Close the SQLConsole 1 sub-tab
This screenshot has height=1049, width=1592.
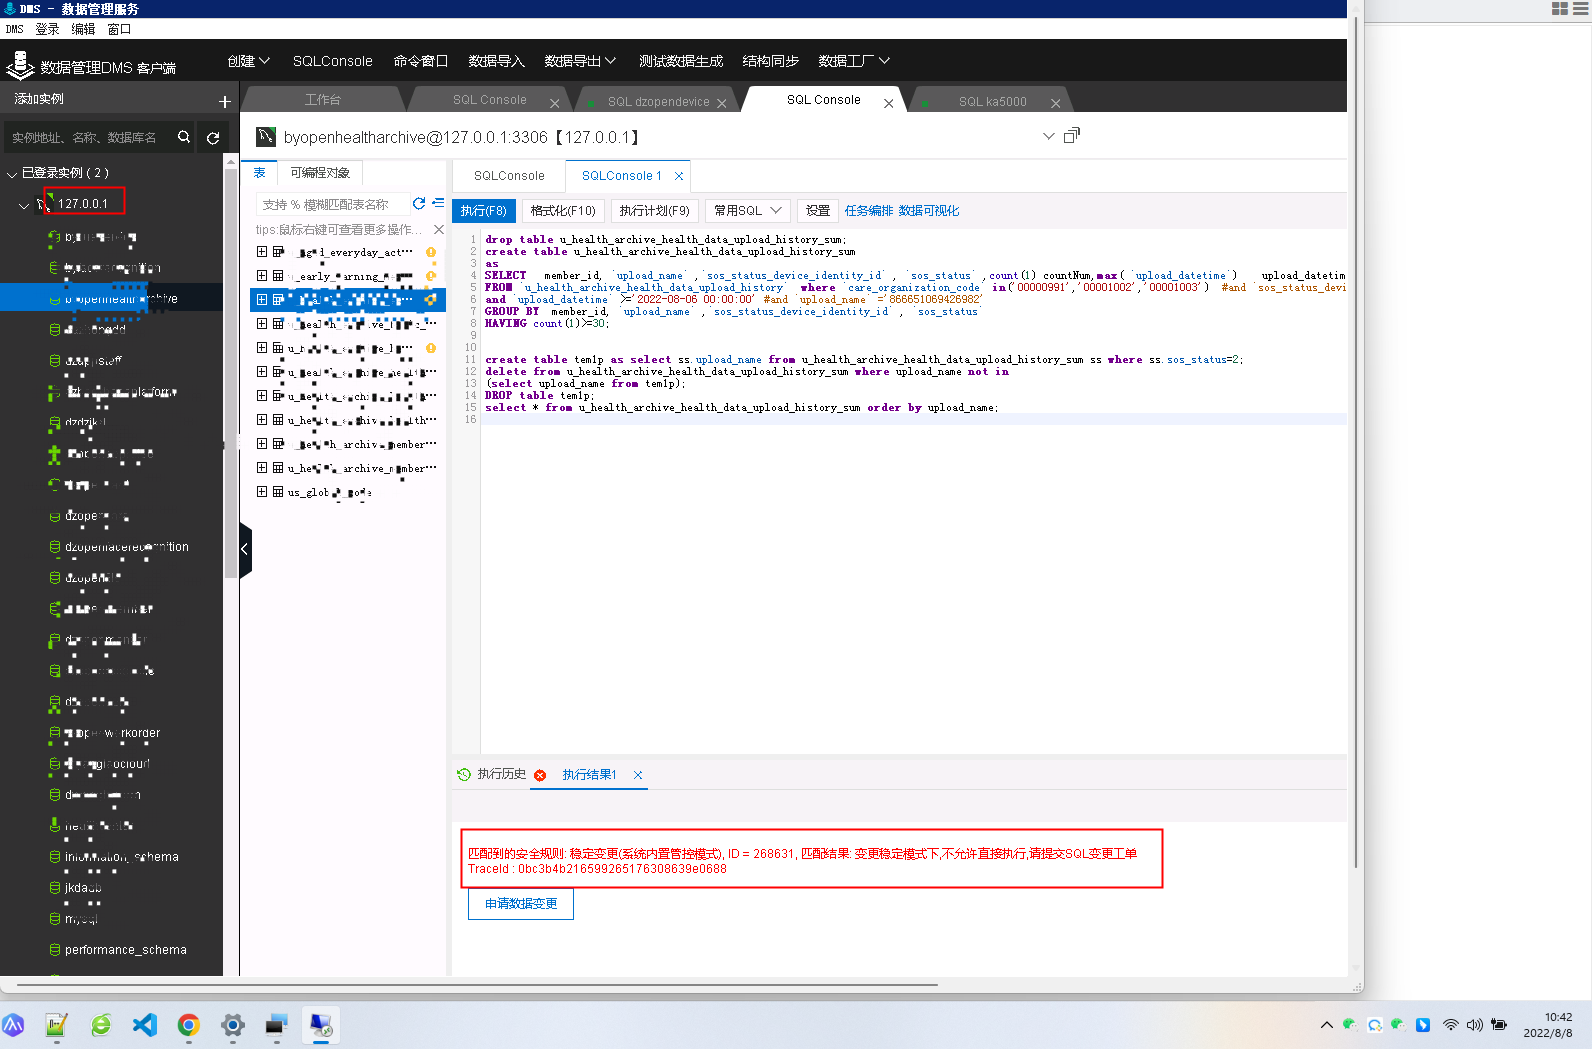pyautogui.click(x=679, y=176)
